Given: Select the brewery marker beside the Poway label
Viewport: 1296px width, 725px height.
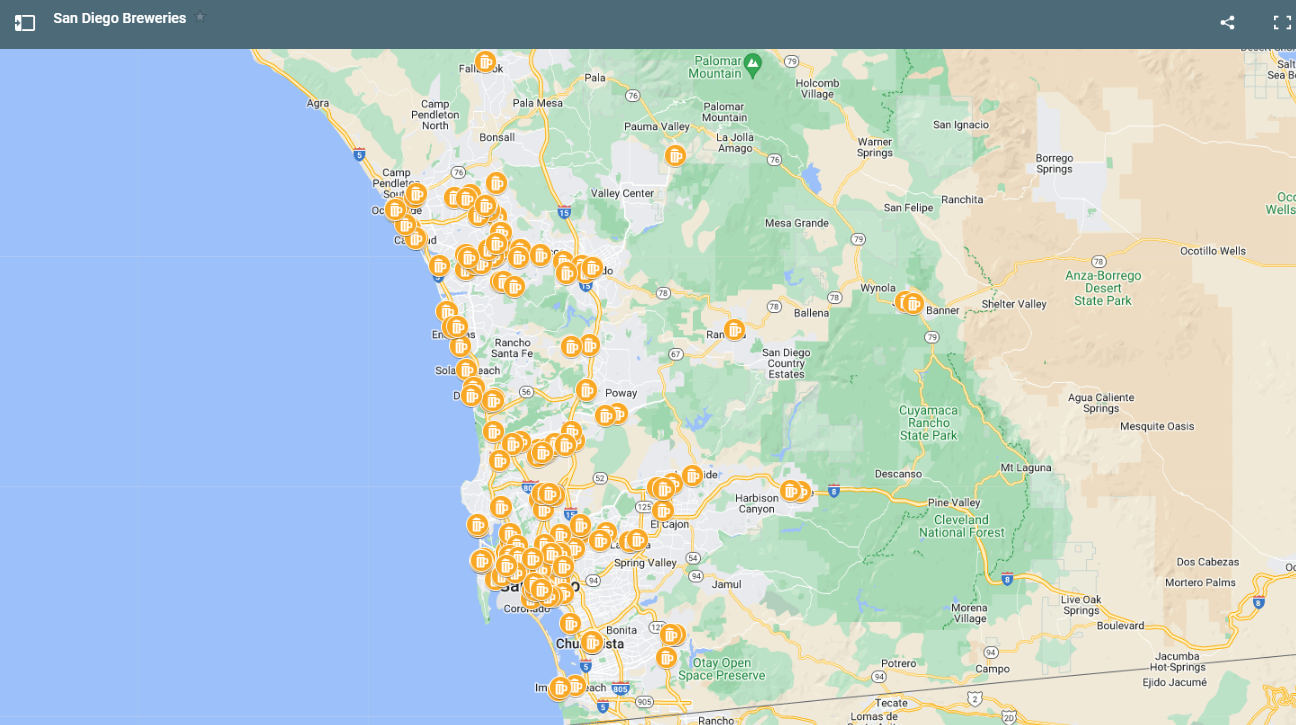Looking at the screenshot, I should point(586,390).
